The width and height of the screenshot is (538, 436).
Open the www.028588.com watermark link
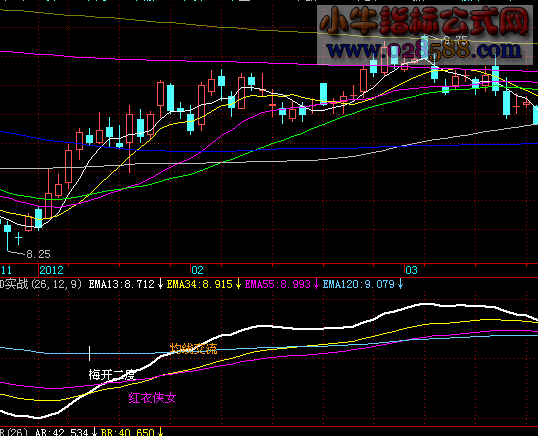tap(424, 50)
